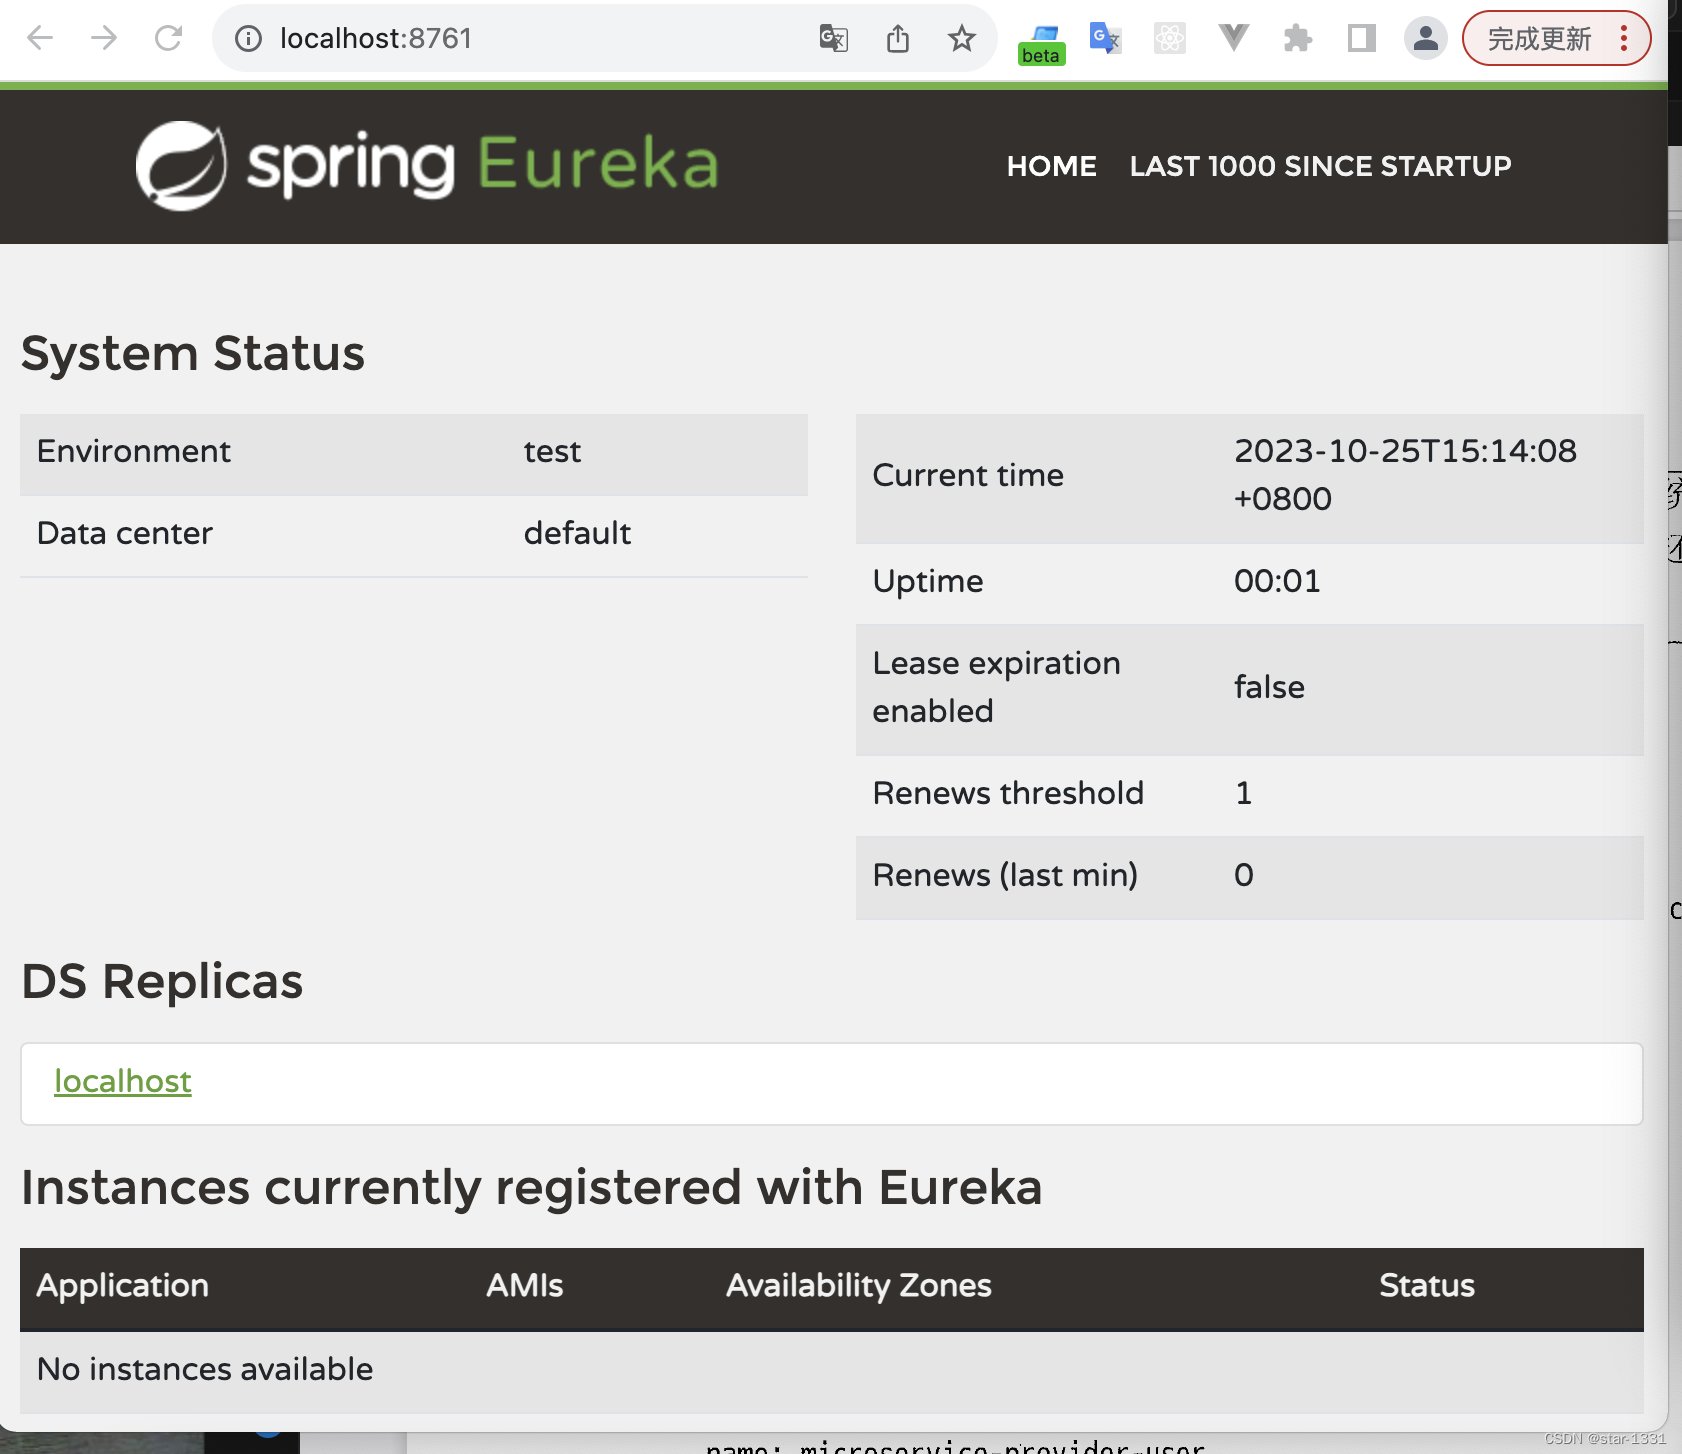Screen dimensions: 1682x1454
Task: Click the Renews threshold label
Action: 1008,794
